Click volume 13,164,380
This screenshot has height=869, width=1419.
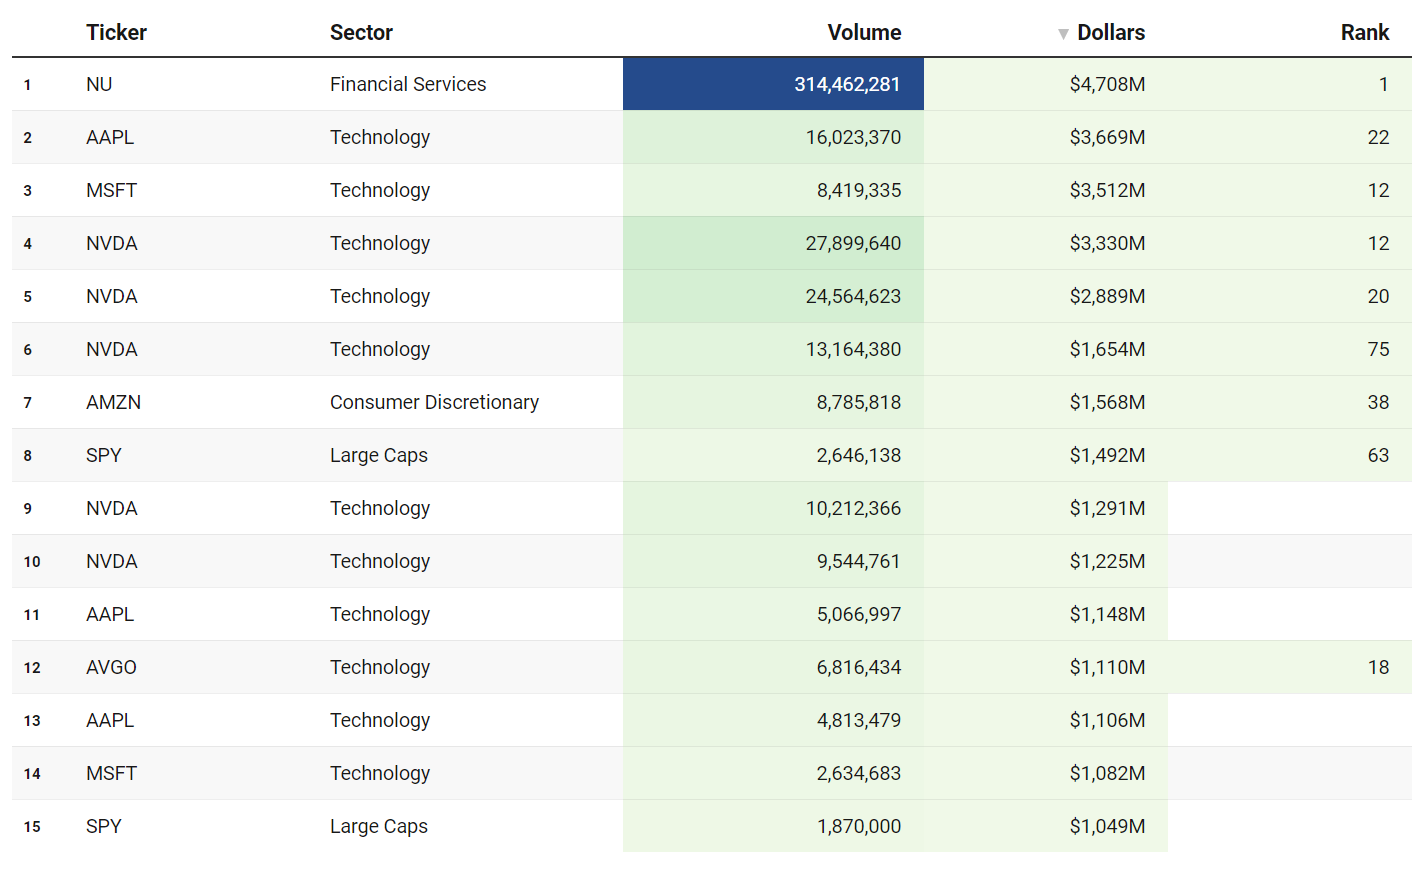(853, 350)
